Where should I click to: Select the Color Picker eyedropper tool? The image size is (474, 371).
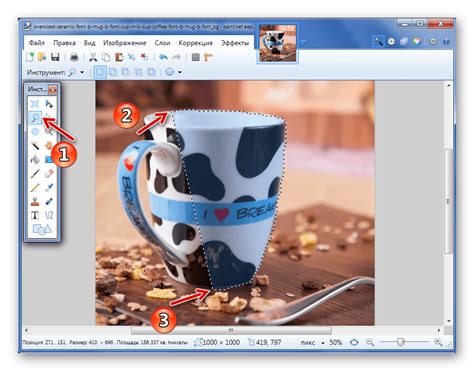49,187
